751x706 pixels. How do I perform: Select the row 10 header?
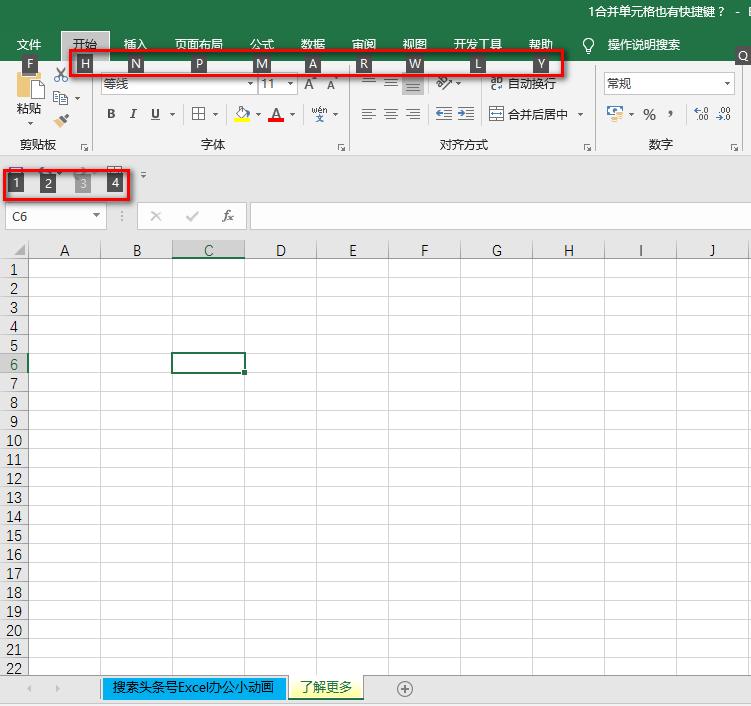pos(14,441)
